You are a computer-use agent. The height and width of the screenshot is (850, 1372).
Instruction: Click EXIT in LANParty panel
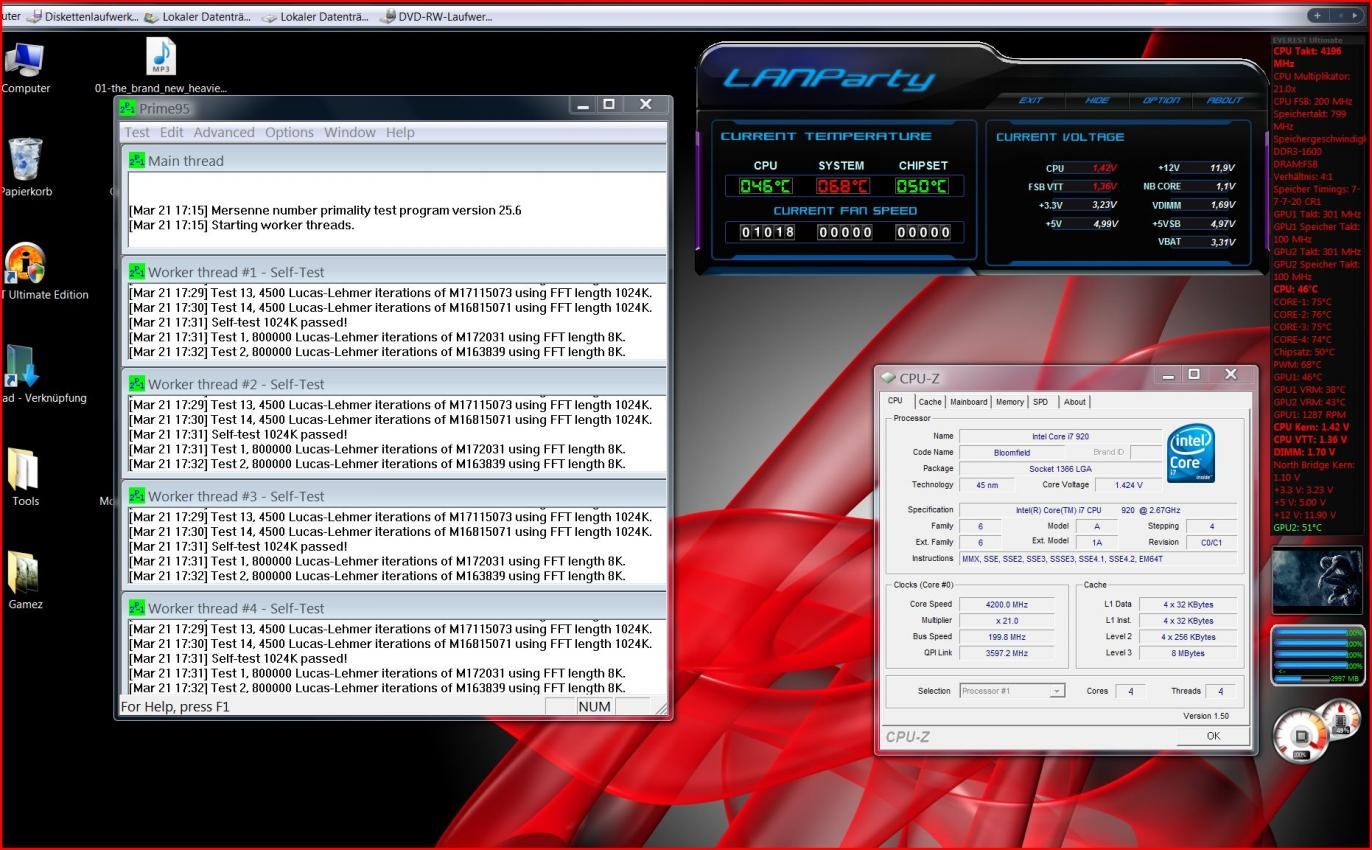pyautogui.click(x=1030, y=100)
